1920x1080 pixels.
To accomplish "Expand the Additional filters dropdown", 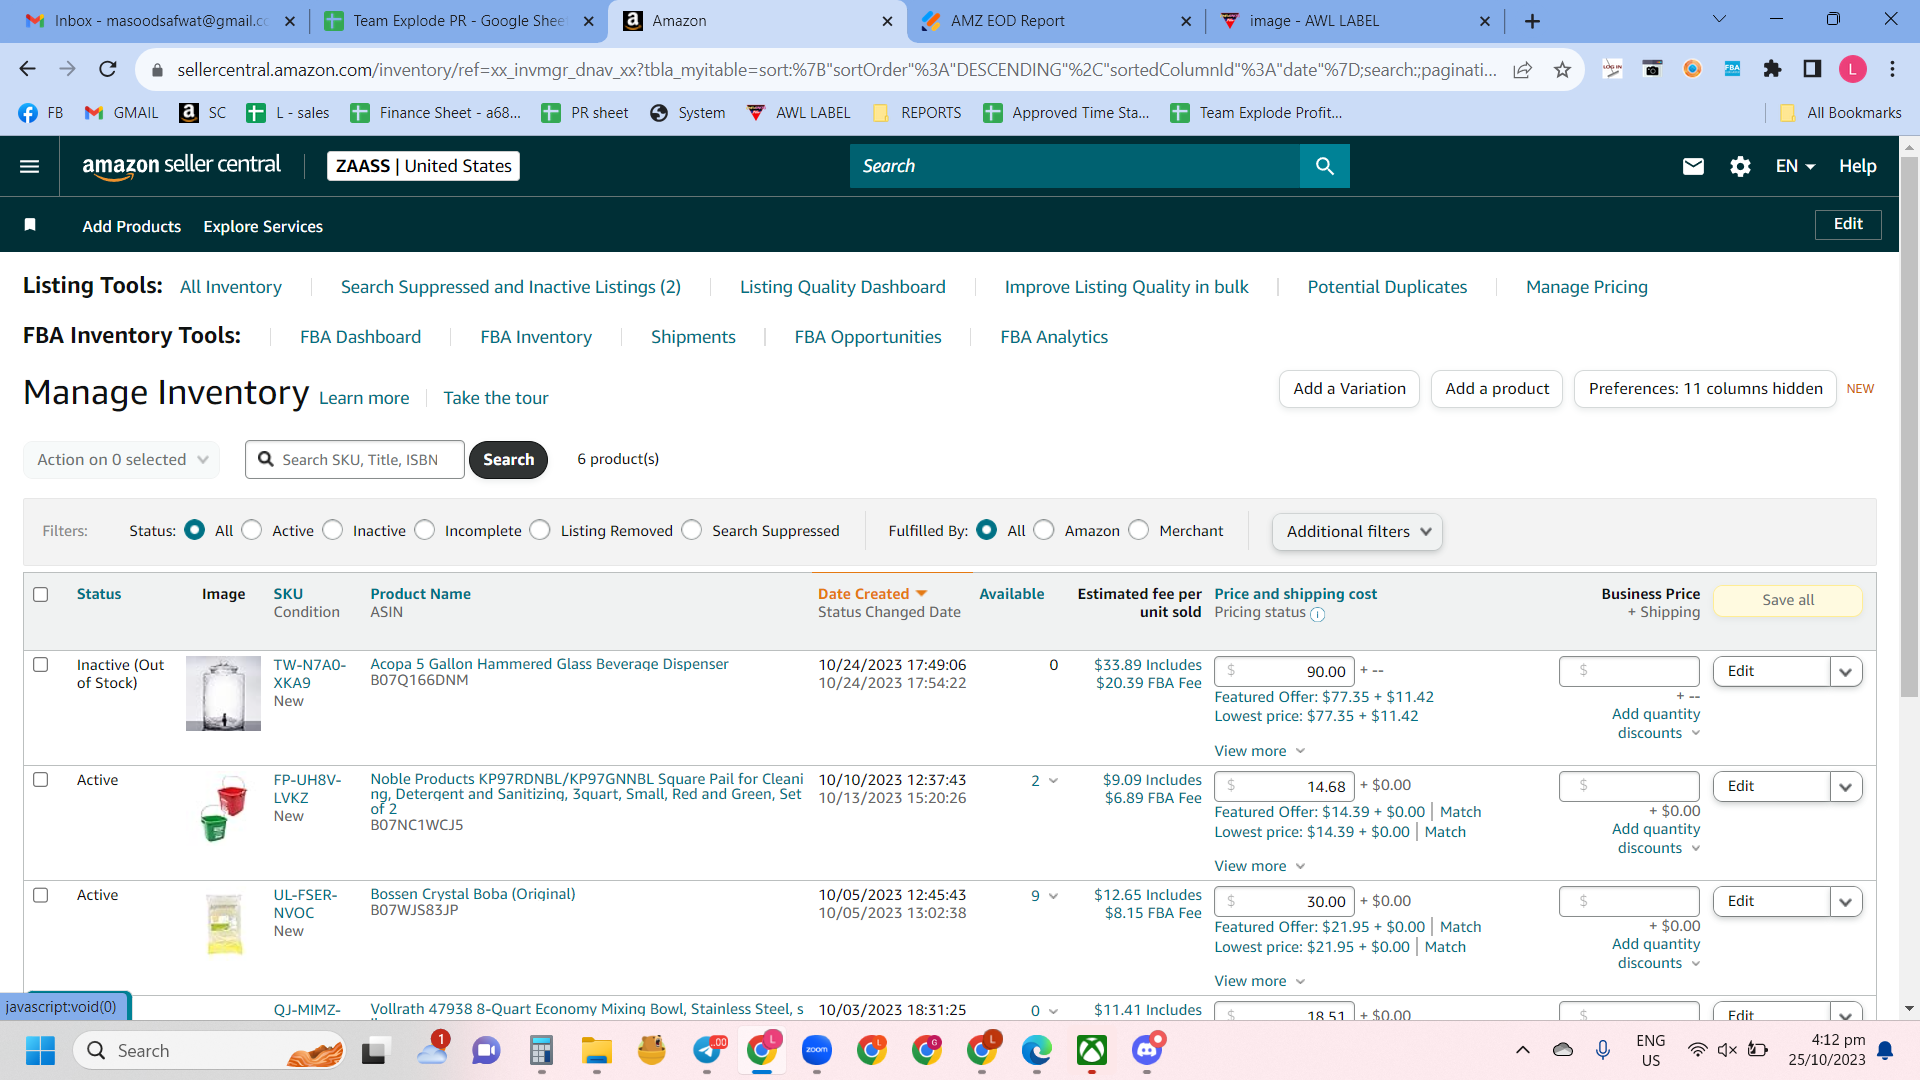I will [1357, 531].
